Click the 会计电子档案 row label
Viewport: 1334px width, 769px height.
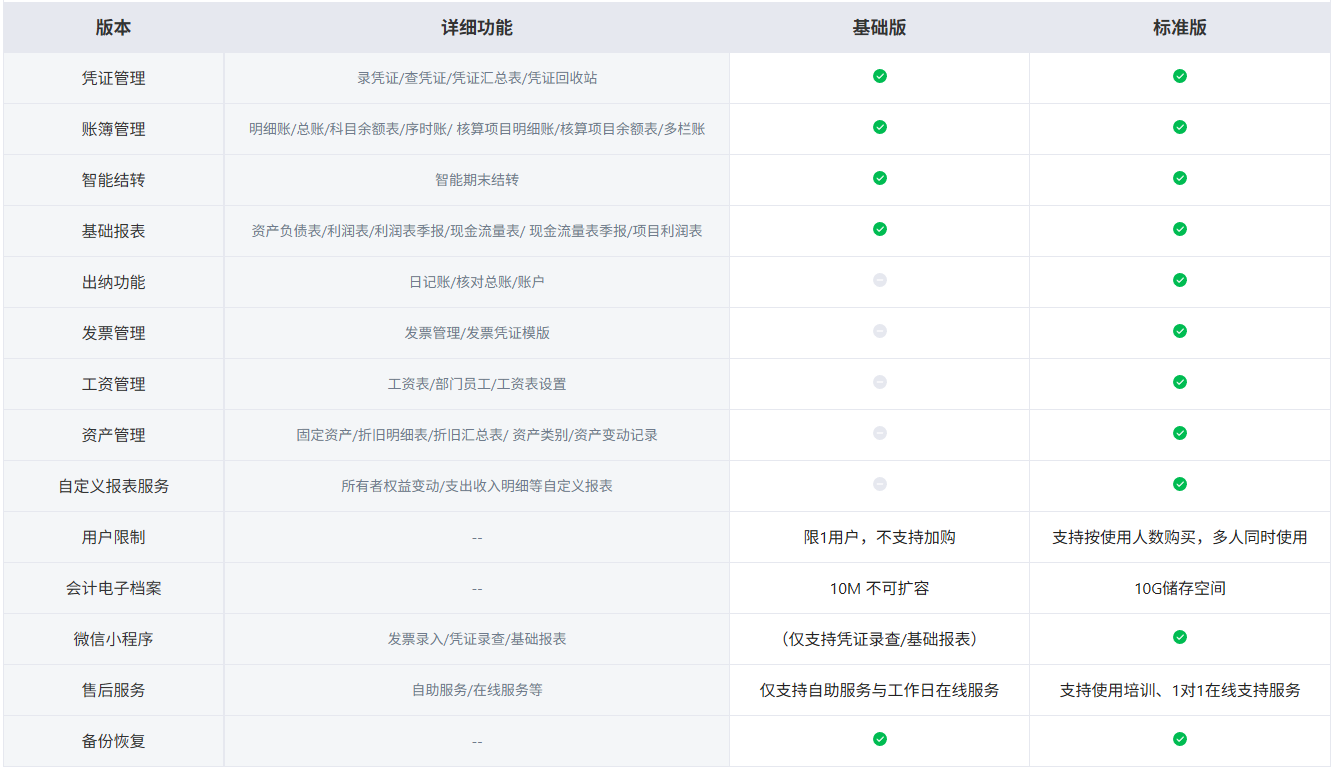pyautogui.click(x=113, y=589)
